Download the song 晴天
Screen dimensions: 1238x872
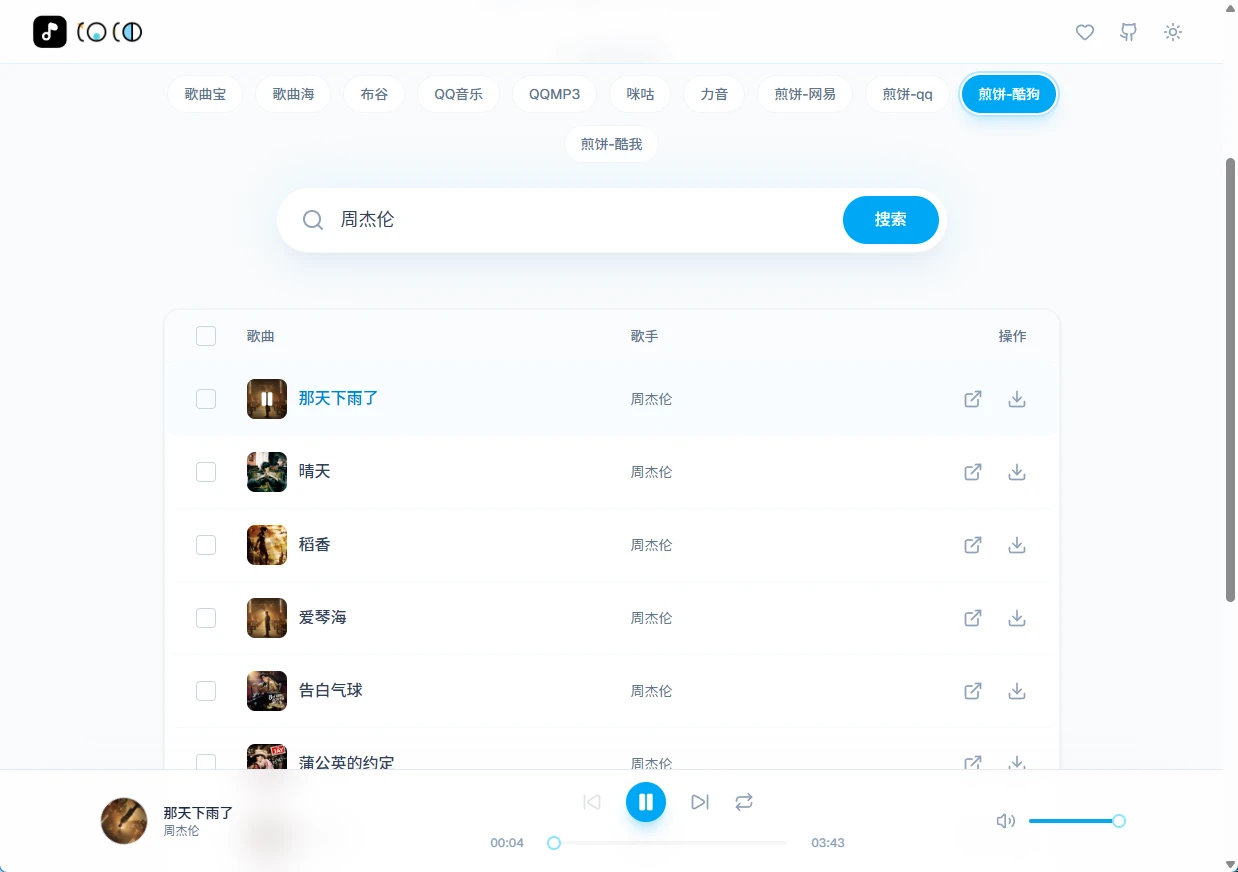[1017, 472]
